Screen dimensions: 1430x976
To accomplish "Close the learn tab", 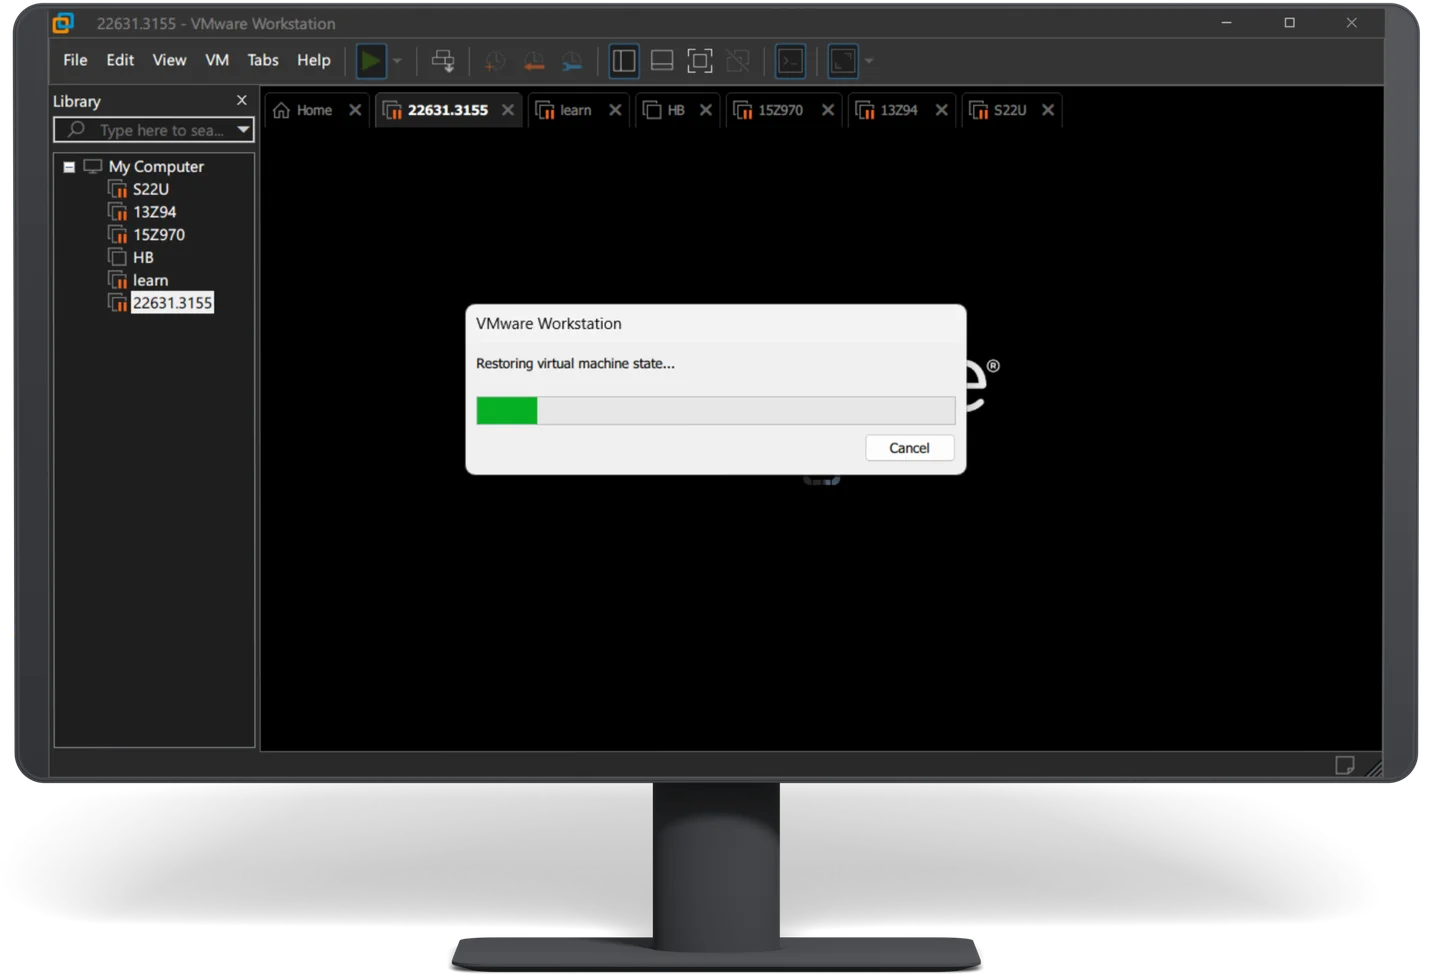I will (x=615, y=110).
